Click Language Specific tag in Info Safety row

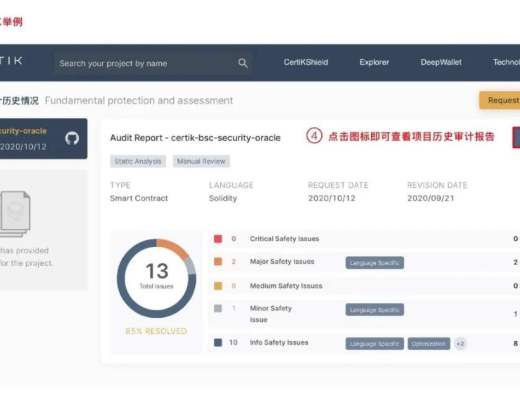click(x=375, y=344)
